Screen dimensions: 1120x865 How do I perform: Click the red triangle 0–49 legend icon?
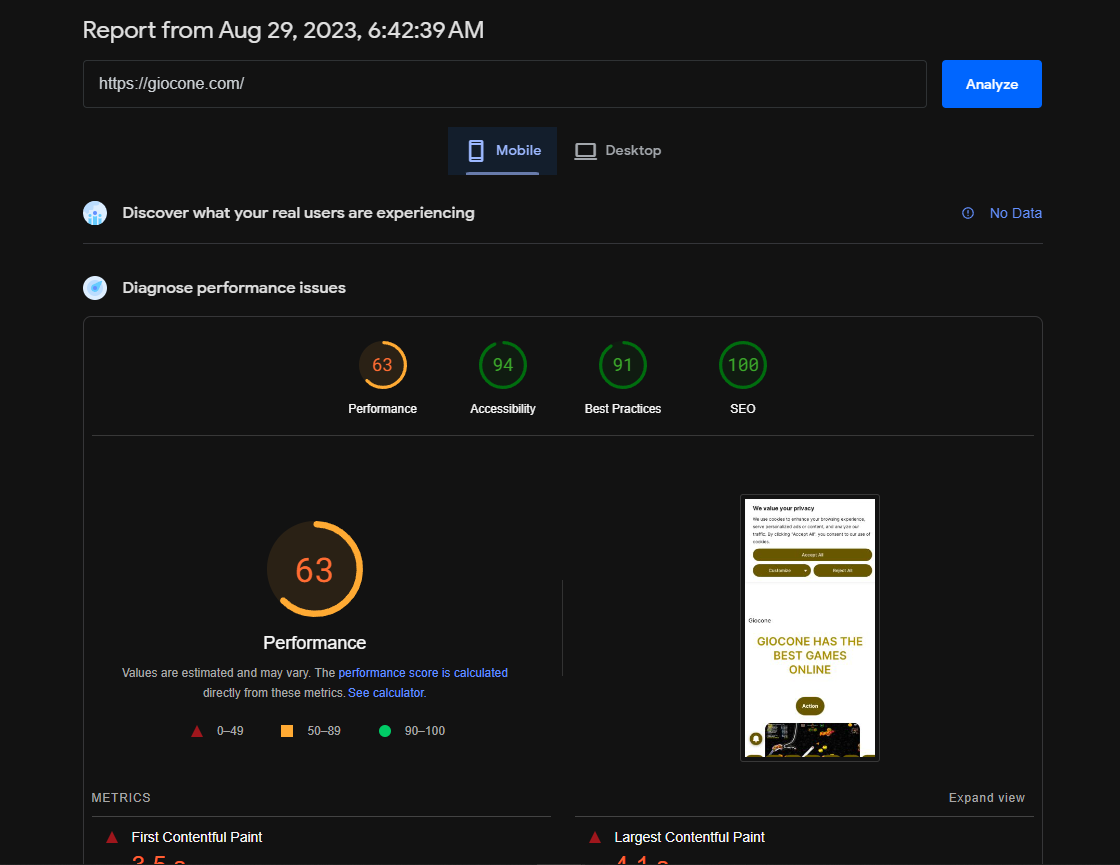pyautogui.click(x=197, y=731)
